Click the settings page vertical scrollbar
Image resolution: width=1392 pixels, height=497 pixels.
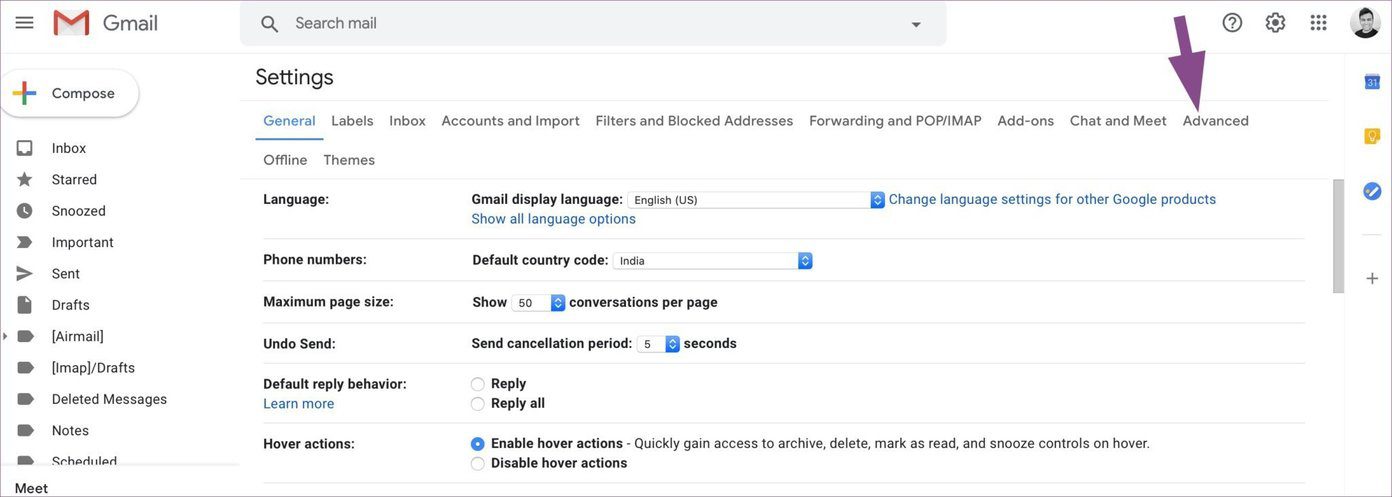point(1338,237)
